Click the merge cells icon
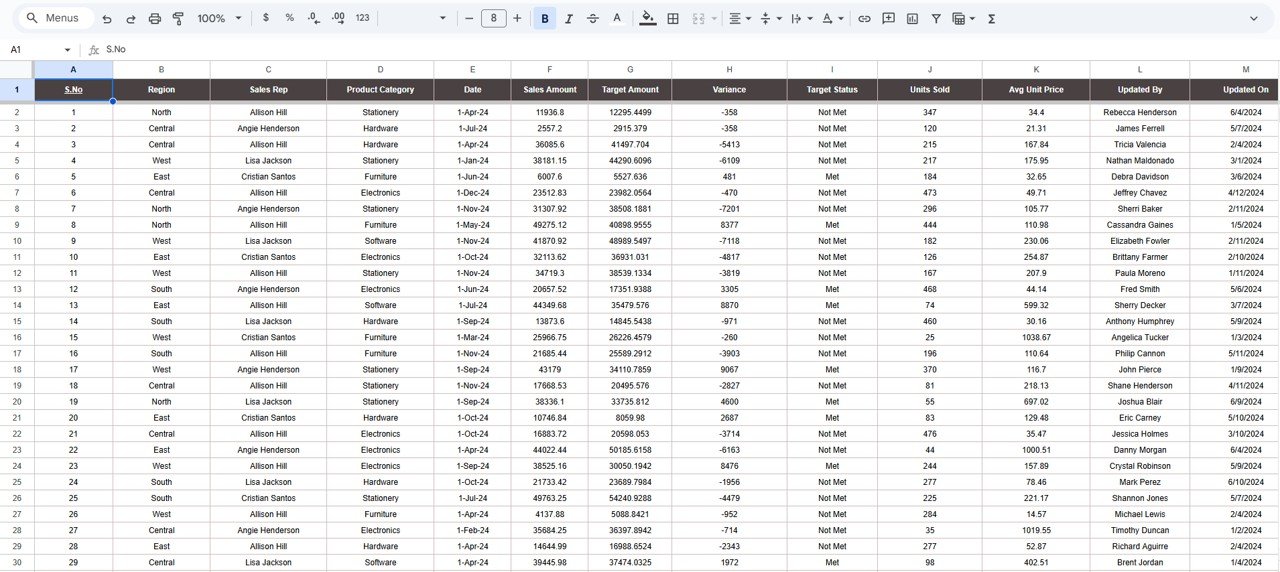 tap(698, 18)
